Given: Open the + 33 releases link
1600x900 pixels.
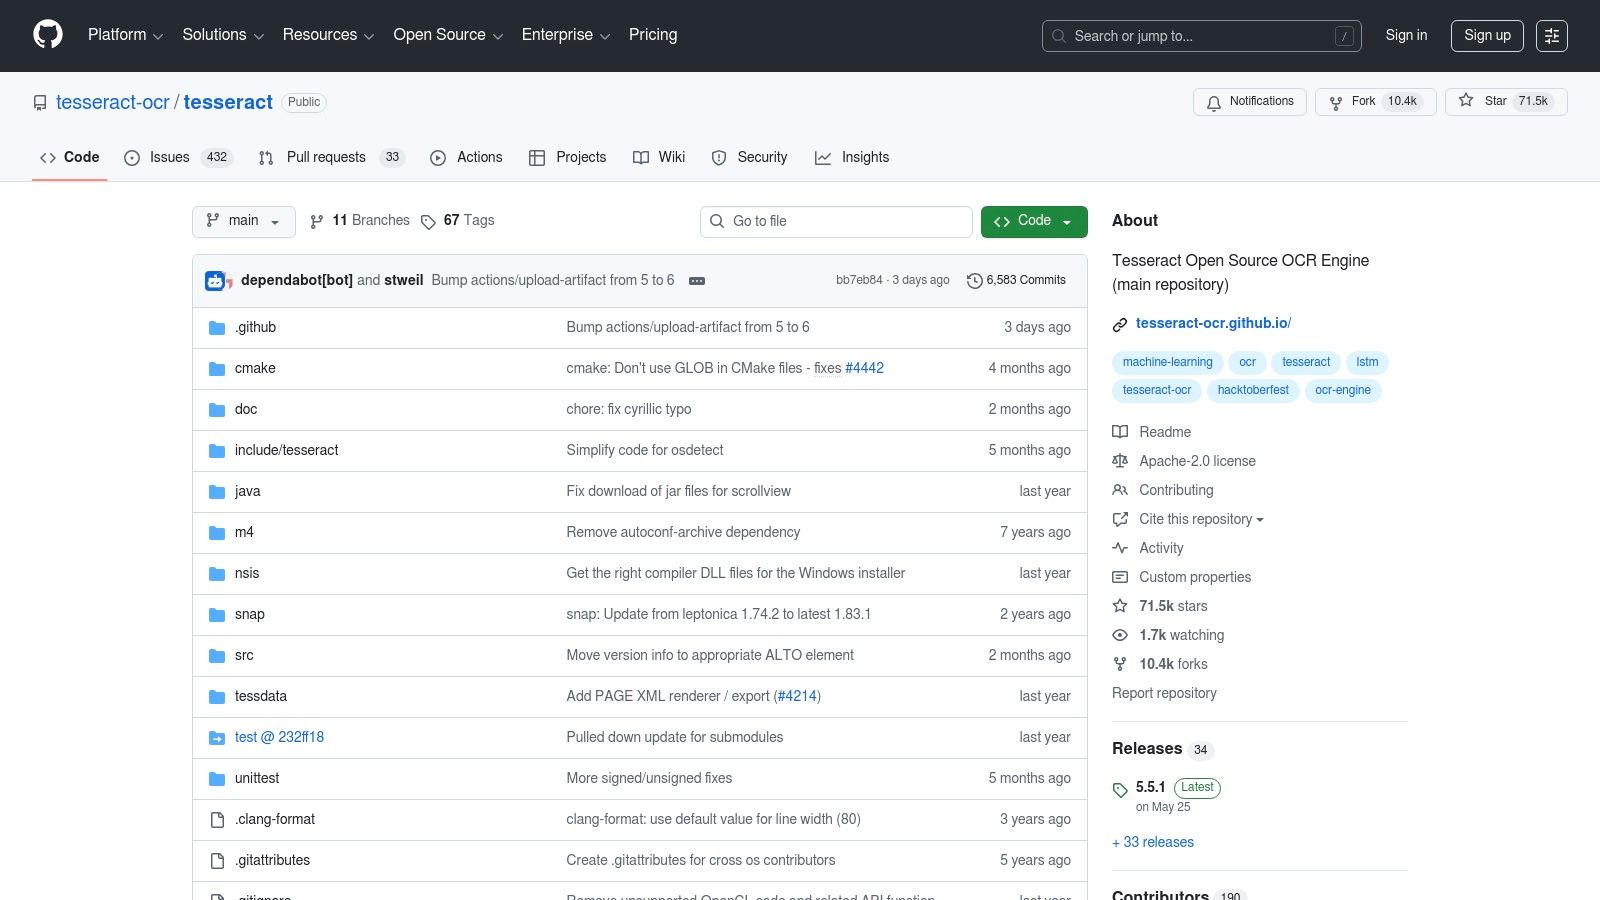Looking at the screenshot, I should click(x=1152, y=842).
